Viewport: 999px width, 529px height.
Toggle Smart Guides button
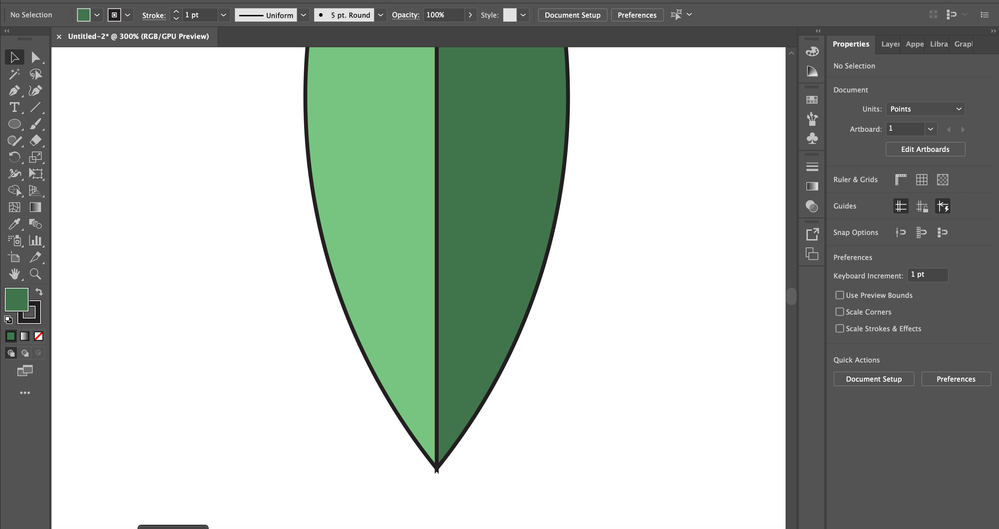(942, 206)
